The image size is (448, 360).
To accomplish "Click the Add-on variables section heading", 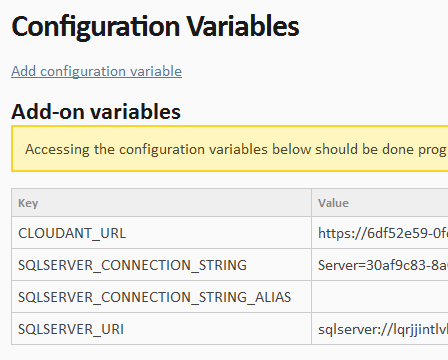I will pyautogui.click(x=96, y=111).
